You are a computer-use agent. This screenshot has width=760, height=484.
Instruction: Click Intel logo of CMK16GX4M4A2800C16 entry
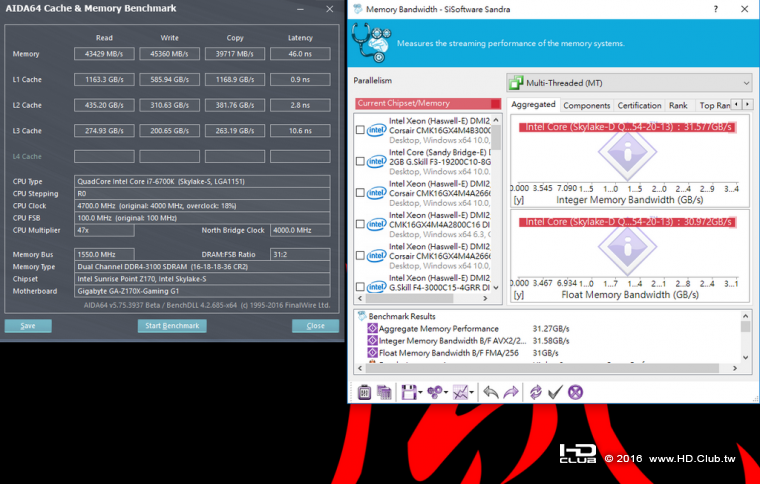click(377, 224)
